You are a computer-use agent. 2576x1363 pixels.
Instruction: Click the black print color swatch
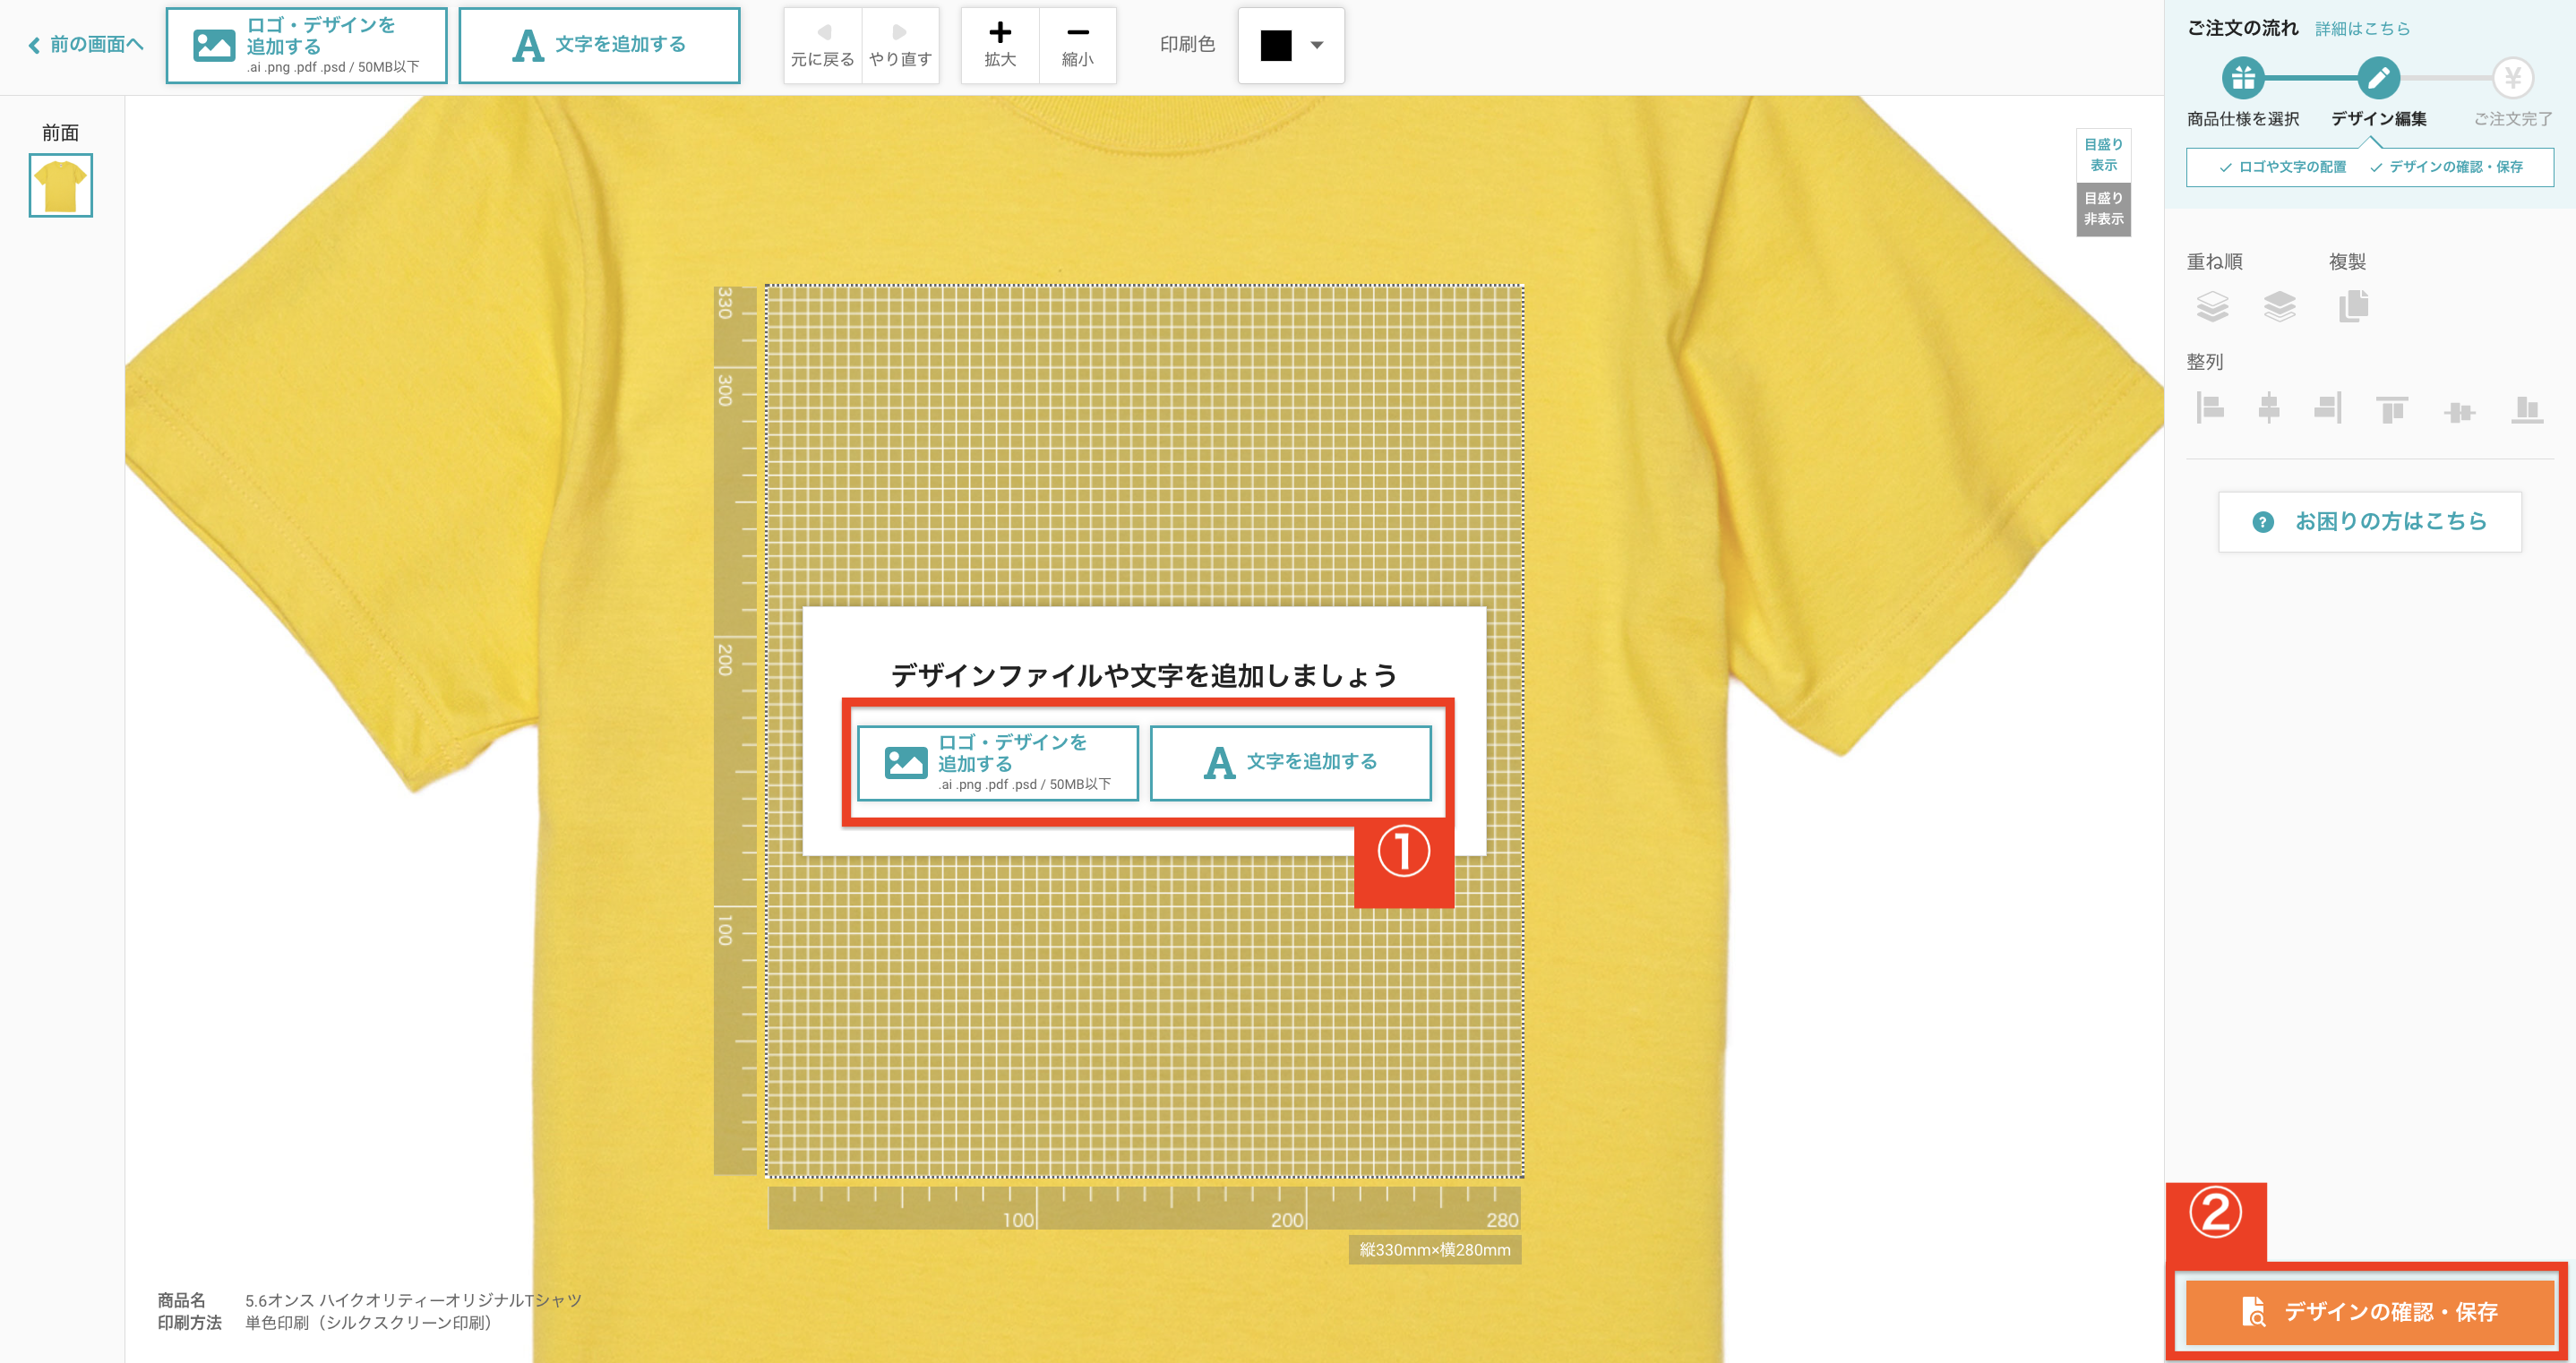click(1275, 45)
